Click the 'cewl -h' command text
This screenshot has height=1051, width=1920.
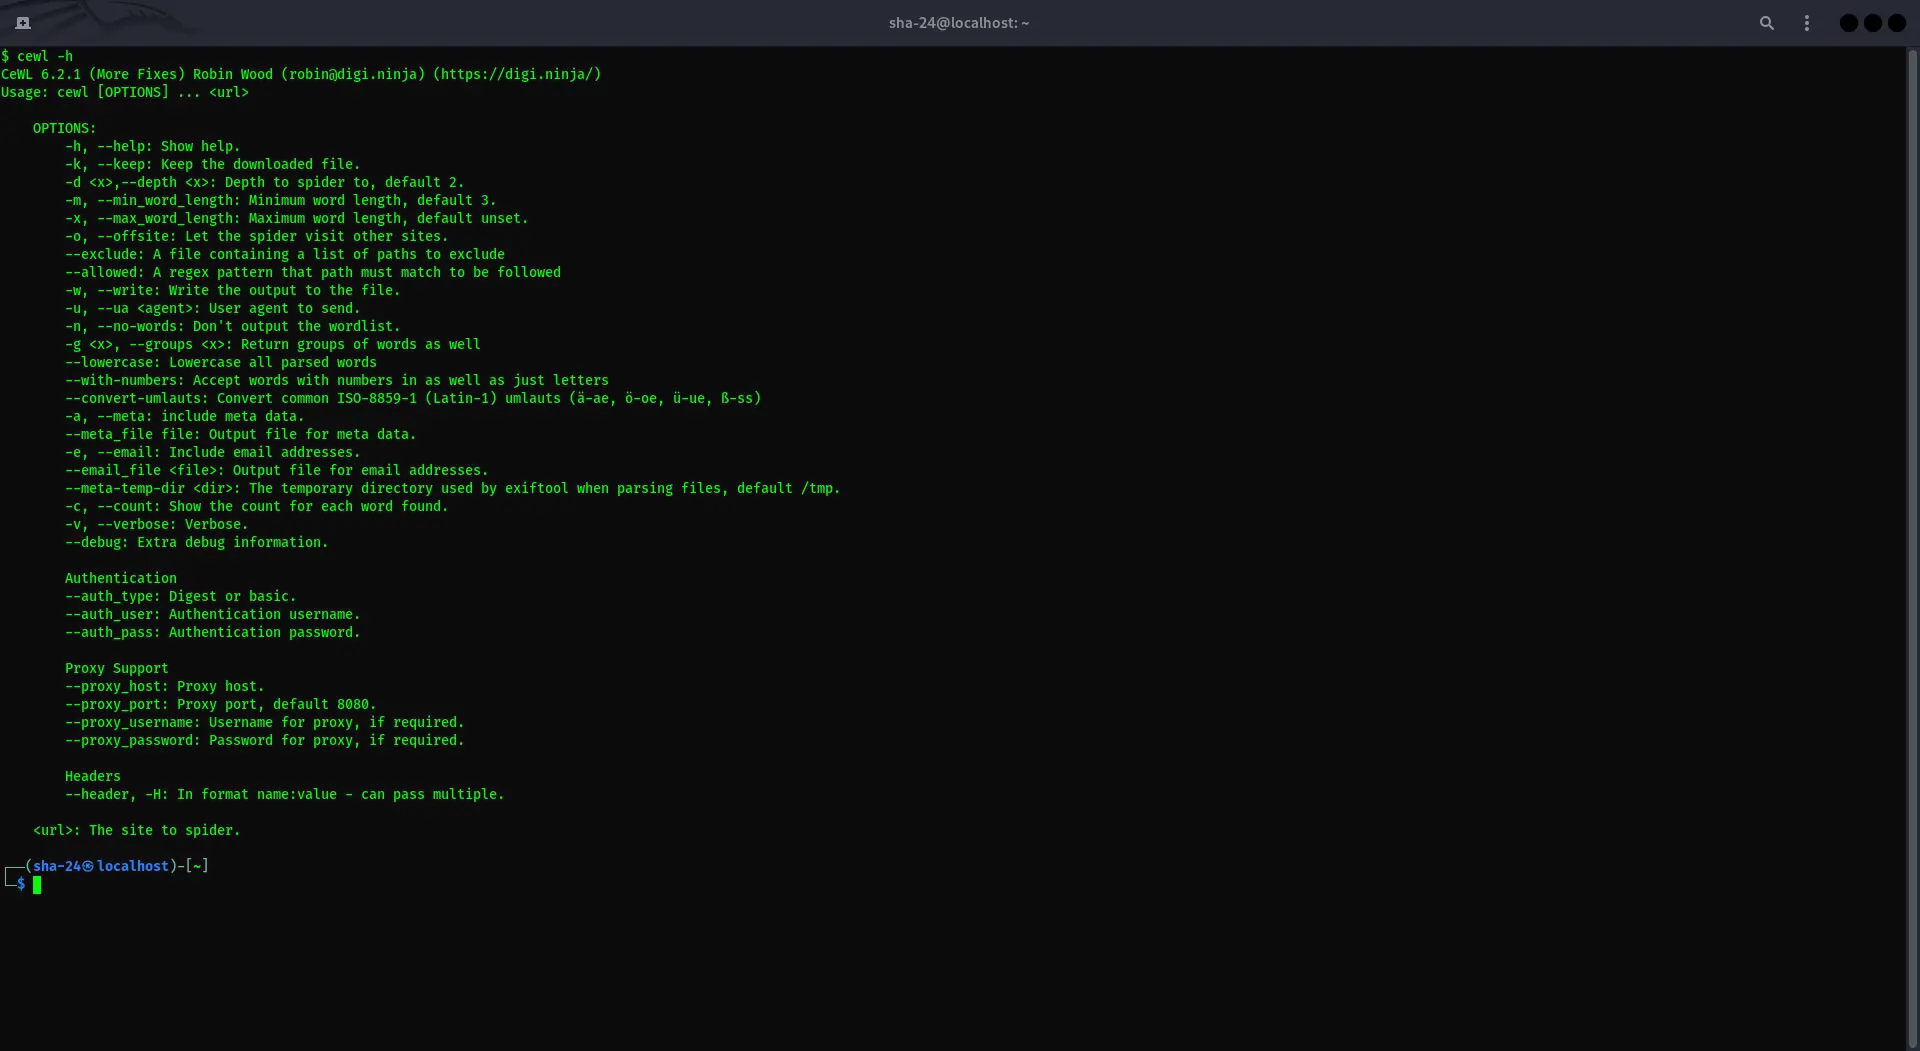pos(44,56)
